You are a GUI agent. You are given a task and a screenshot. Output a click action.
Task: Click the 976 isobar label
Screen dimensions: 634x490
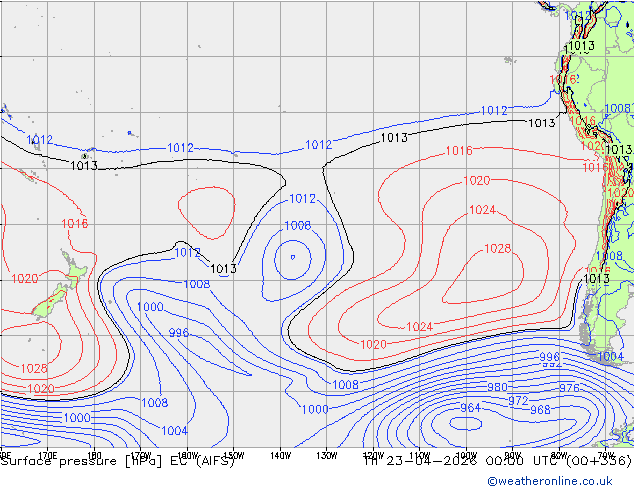point(569,388)
